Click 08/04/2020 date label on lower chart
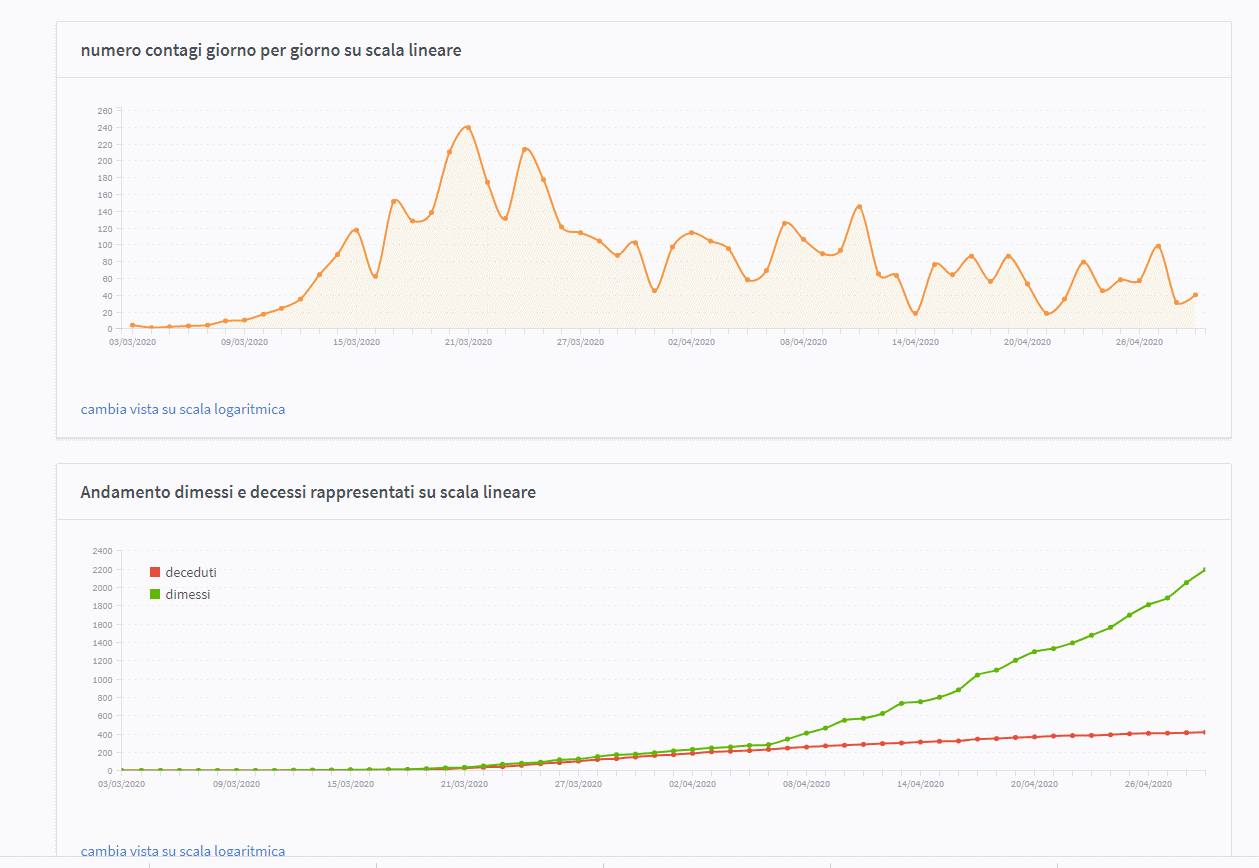Image resolution: width=1259 pixels, height=868 pixels. (x=806, y=784)
